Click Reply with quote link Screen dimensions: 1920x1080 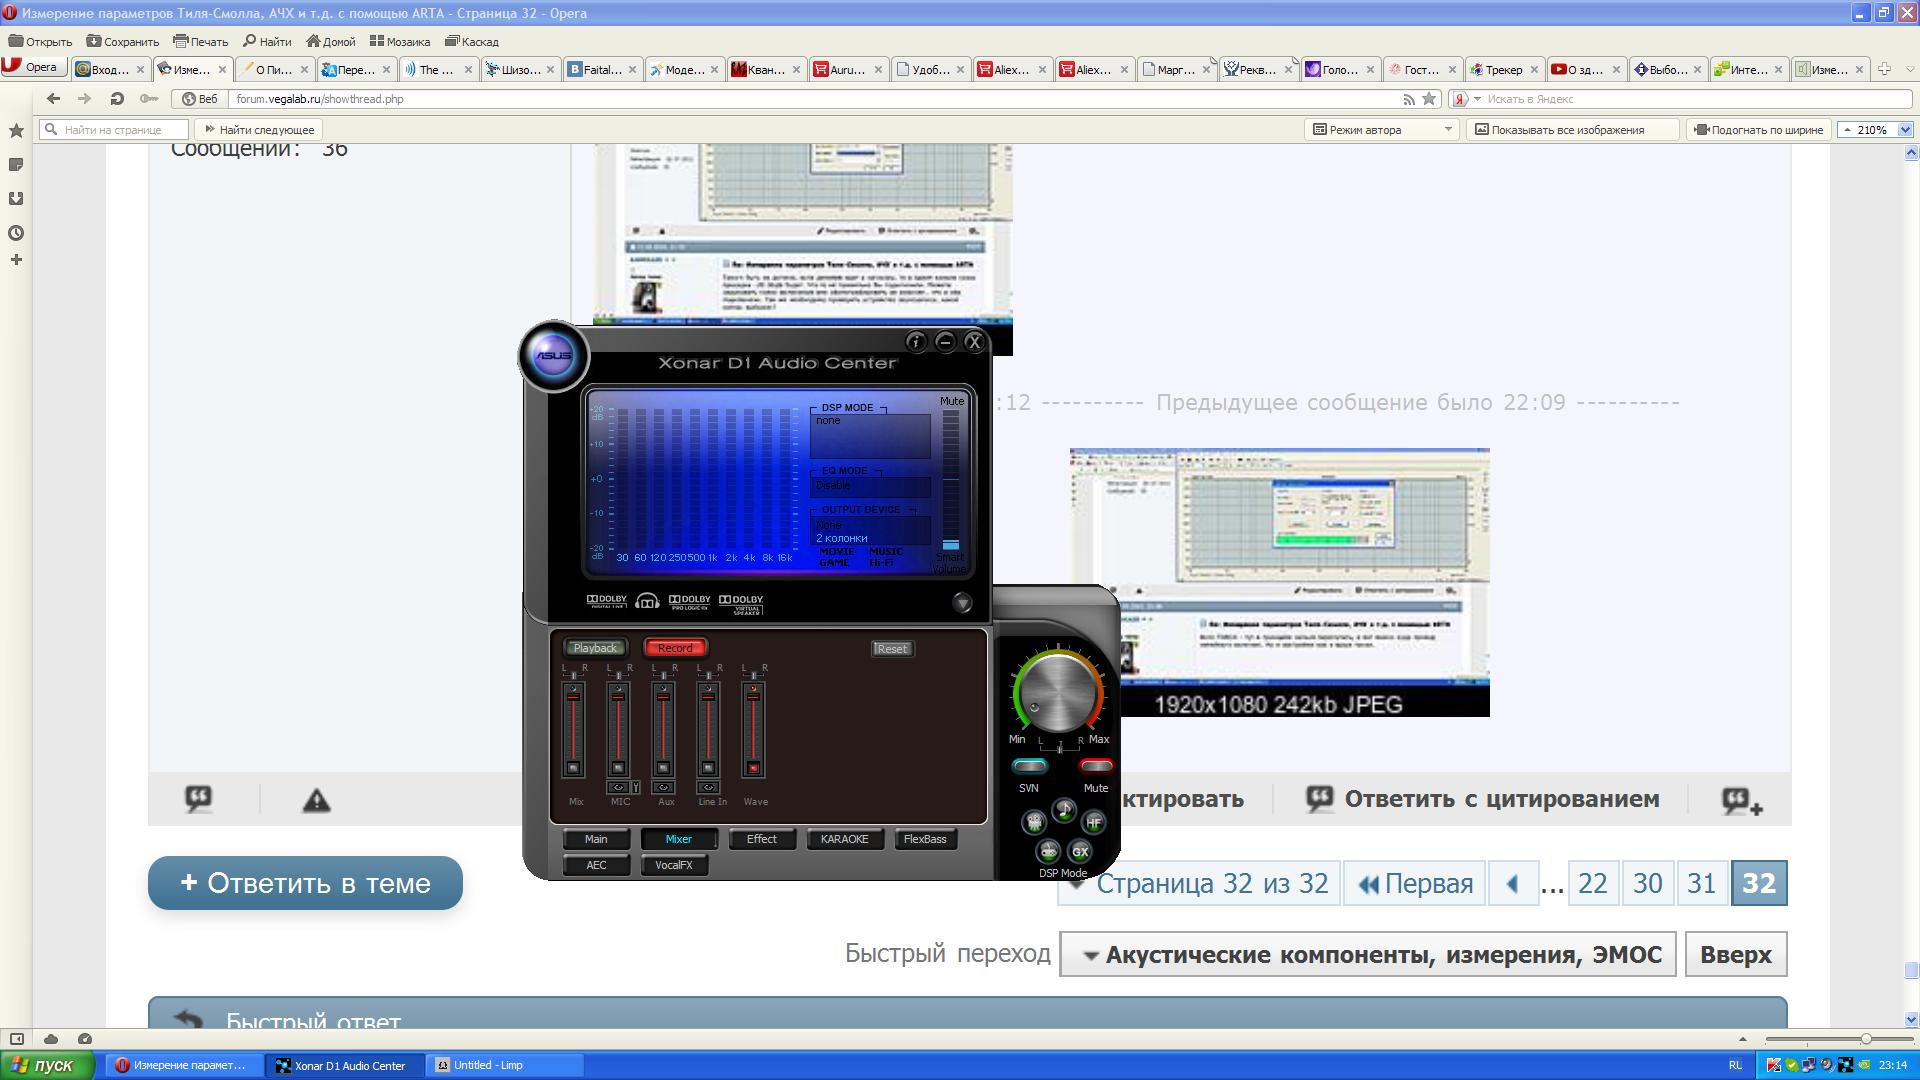coord(1483,799)
